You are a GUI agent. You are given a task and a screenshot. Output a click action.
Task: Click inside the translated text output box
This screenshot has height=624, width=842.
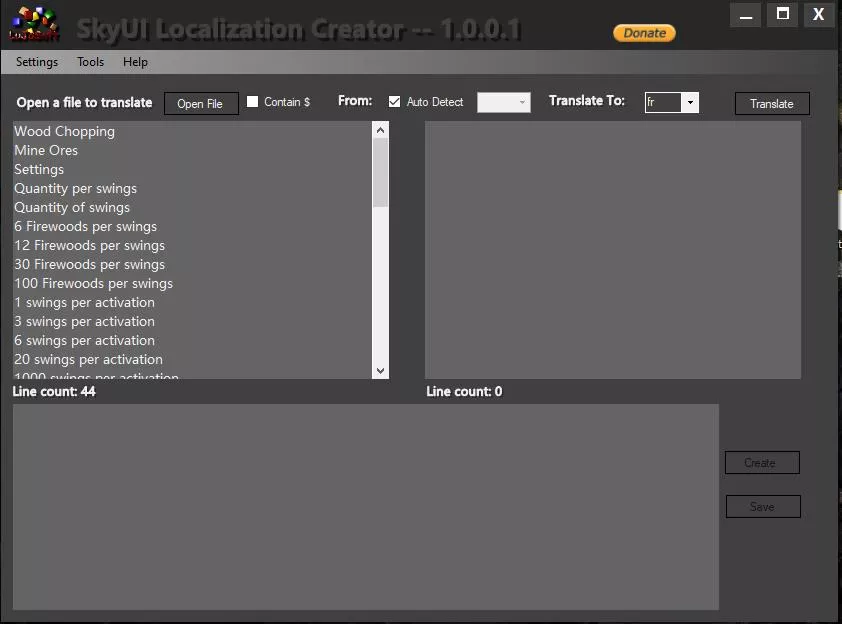[613, 250]
